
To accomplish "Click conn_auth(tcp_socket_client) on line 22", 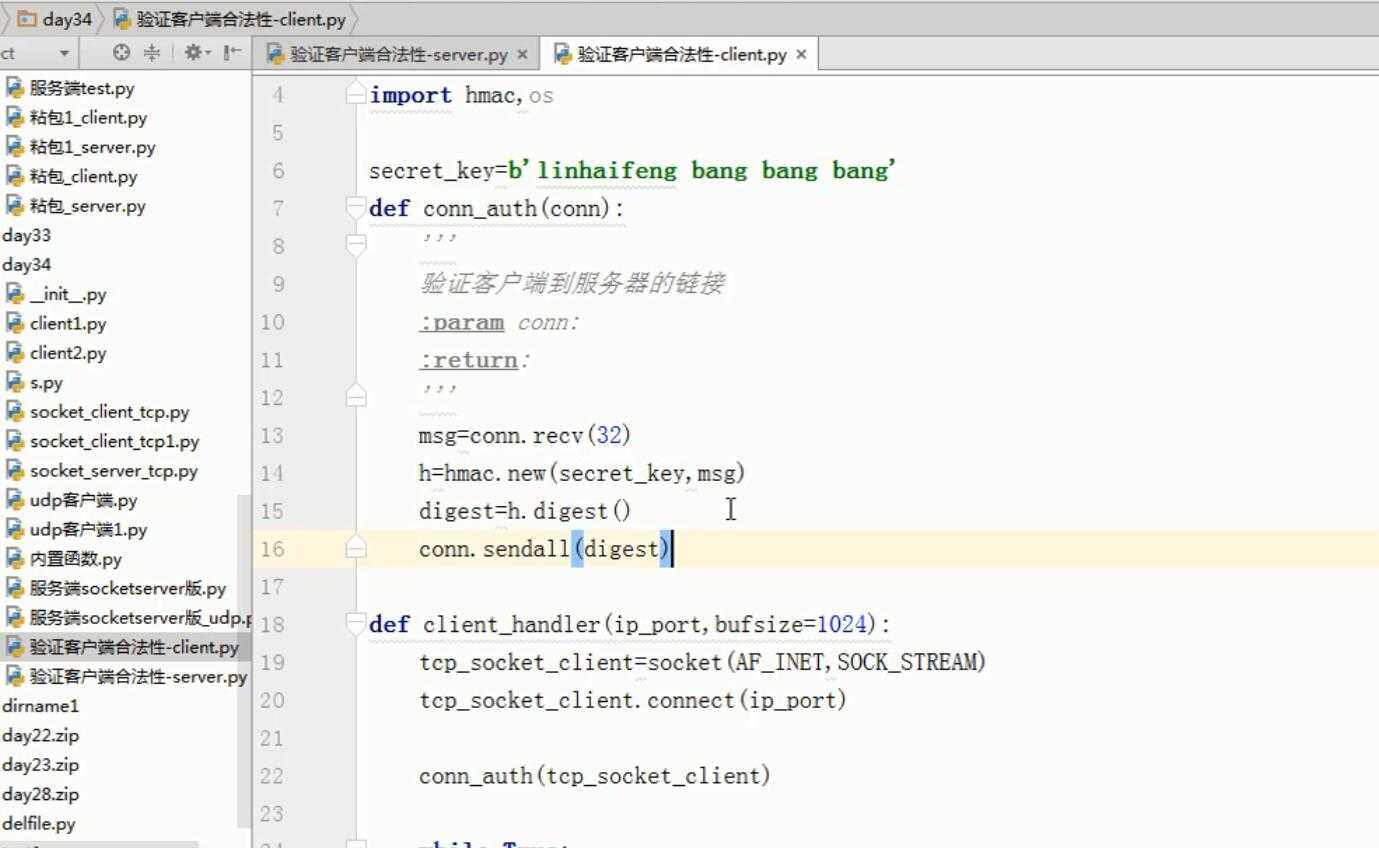I will [595, 776].
